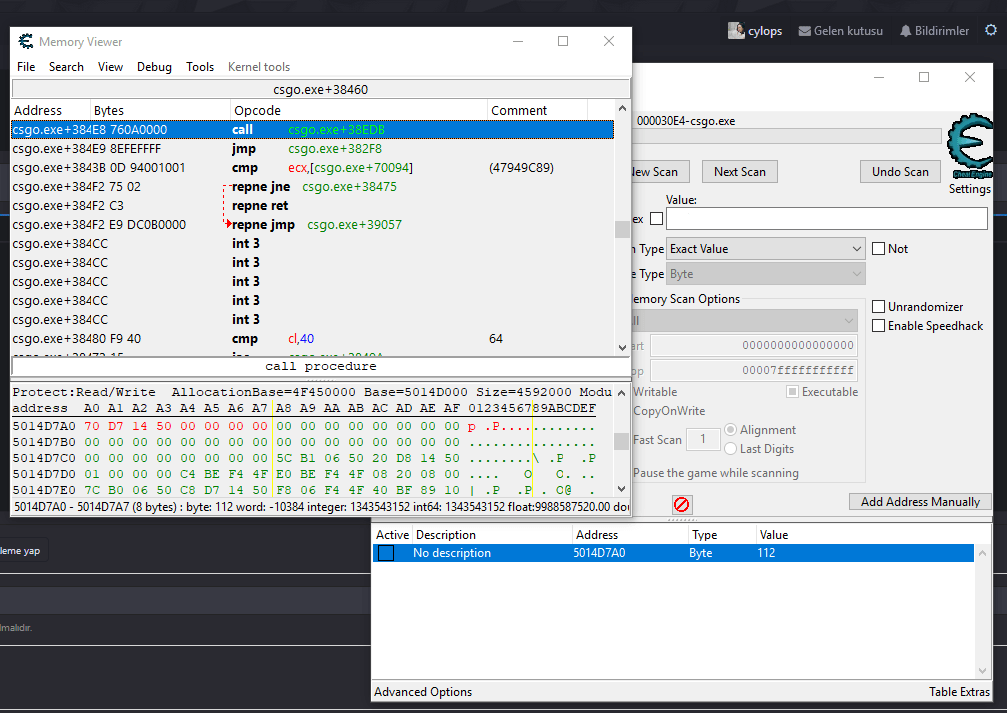This screenshot has width=1007, height=713.
Task: Open Advanced Options
Action: (423, 692)
